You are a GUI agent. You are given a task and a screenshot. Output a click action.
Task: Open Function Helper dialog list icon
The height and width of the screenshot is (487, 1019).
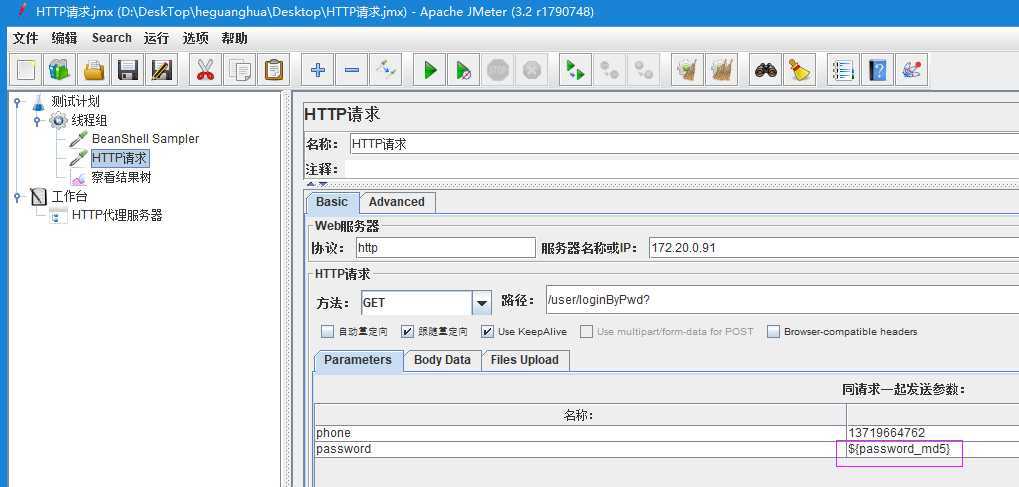(x=843, y=70)
